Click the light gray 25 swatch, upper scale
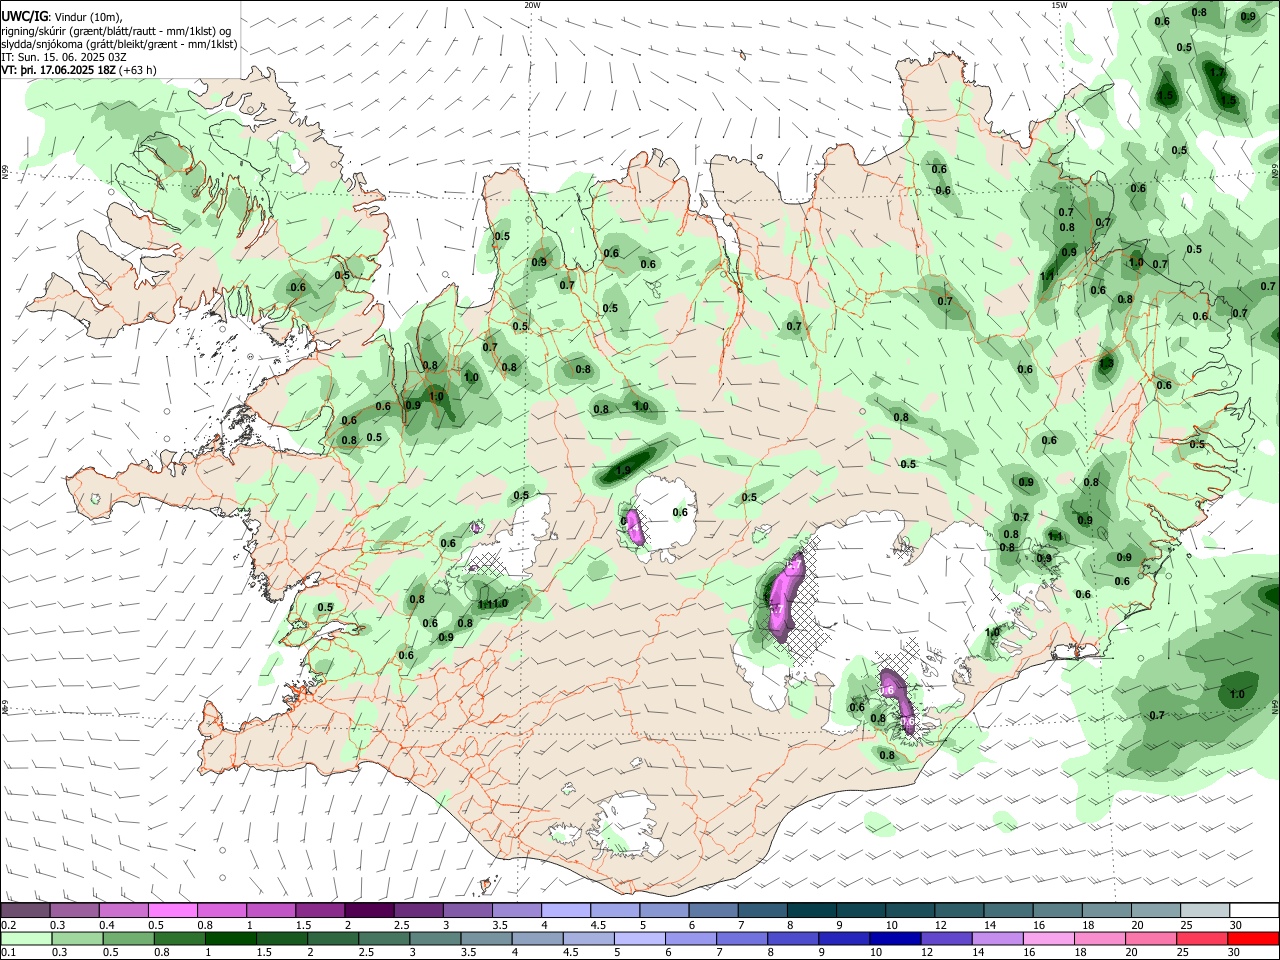Image resolution: width=1280 pixels, height=960 pixels. pos(1205,911)
